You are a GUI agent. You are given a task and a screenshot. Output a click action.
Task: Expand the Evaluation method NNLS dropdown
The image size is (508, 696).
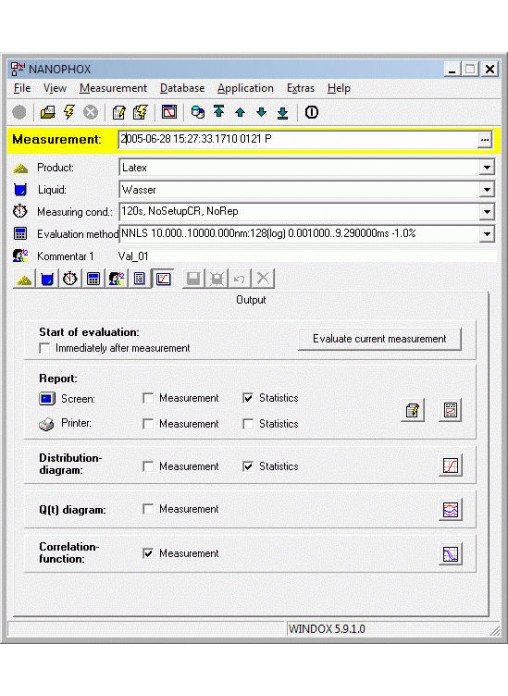[487, 233]
